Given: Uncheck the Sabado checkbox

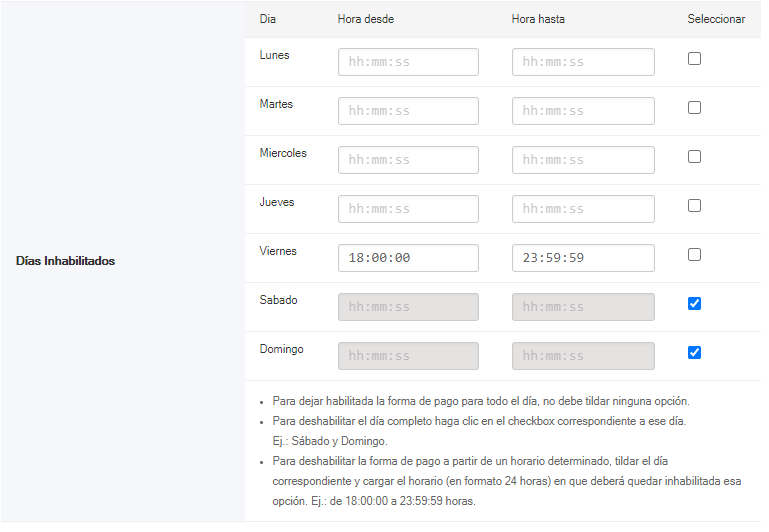Looking at the screenshot, I should tap(694, 304).
